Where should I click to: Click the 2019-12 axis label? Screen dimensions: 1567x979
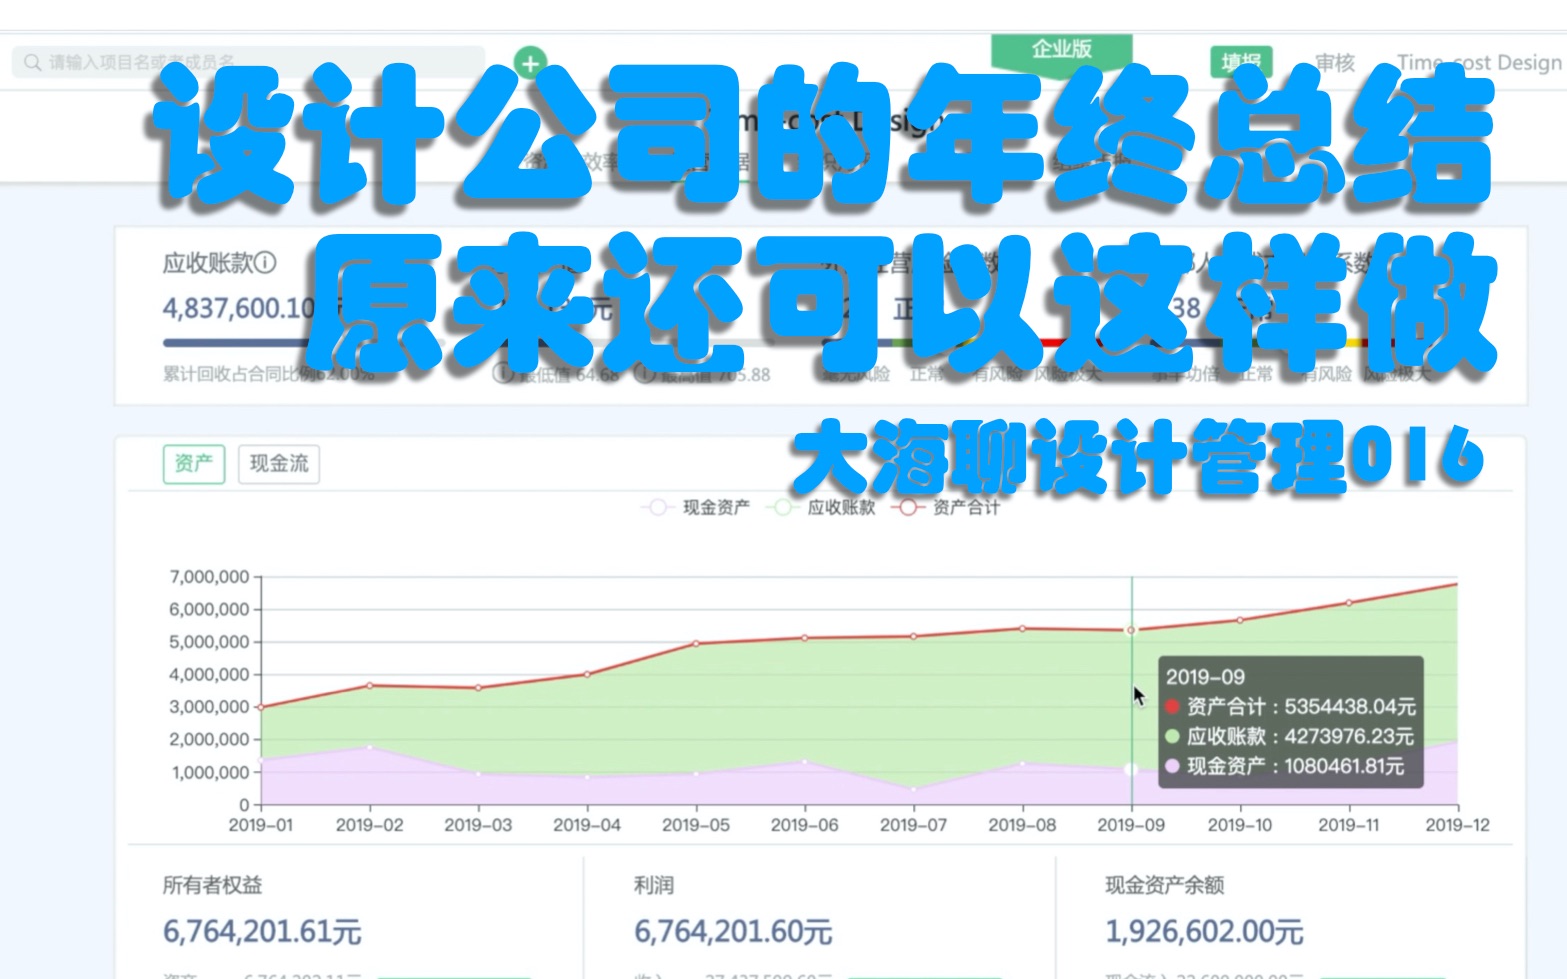[1458, 825]
